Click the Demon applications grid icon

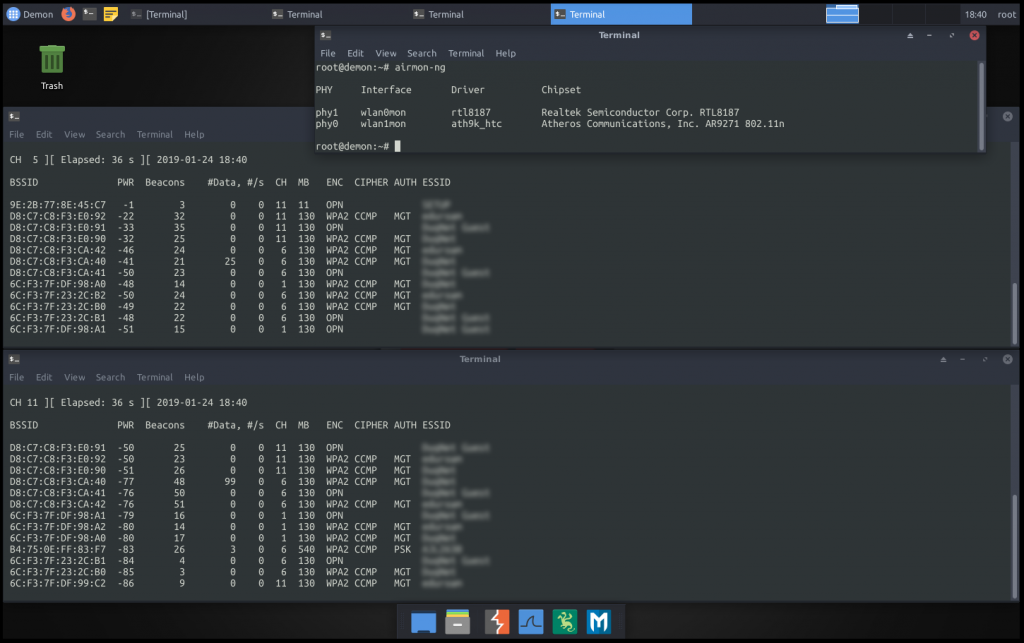click(x=12, y=14)
